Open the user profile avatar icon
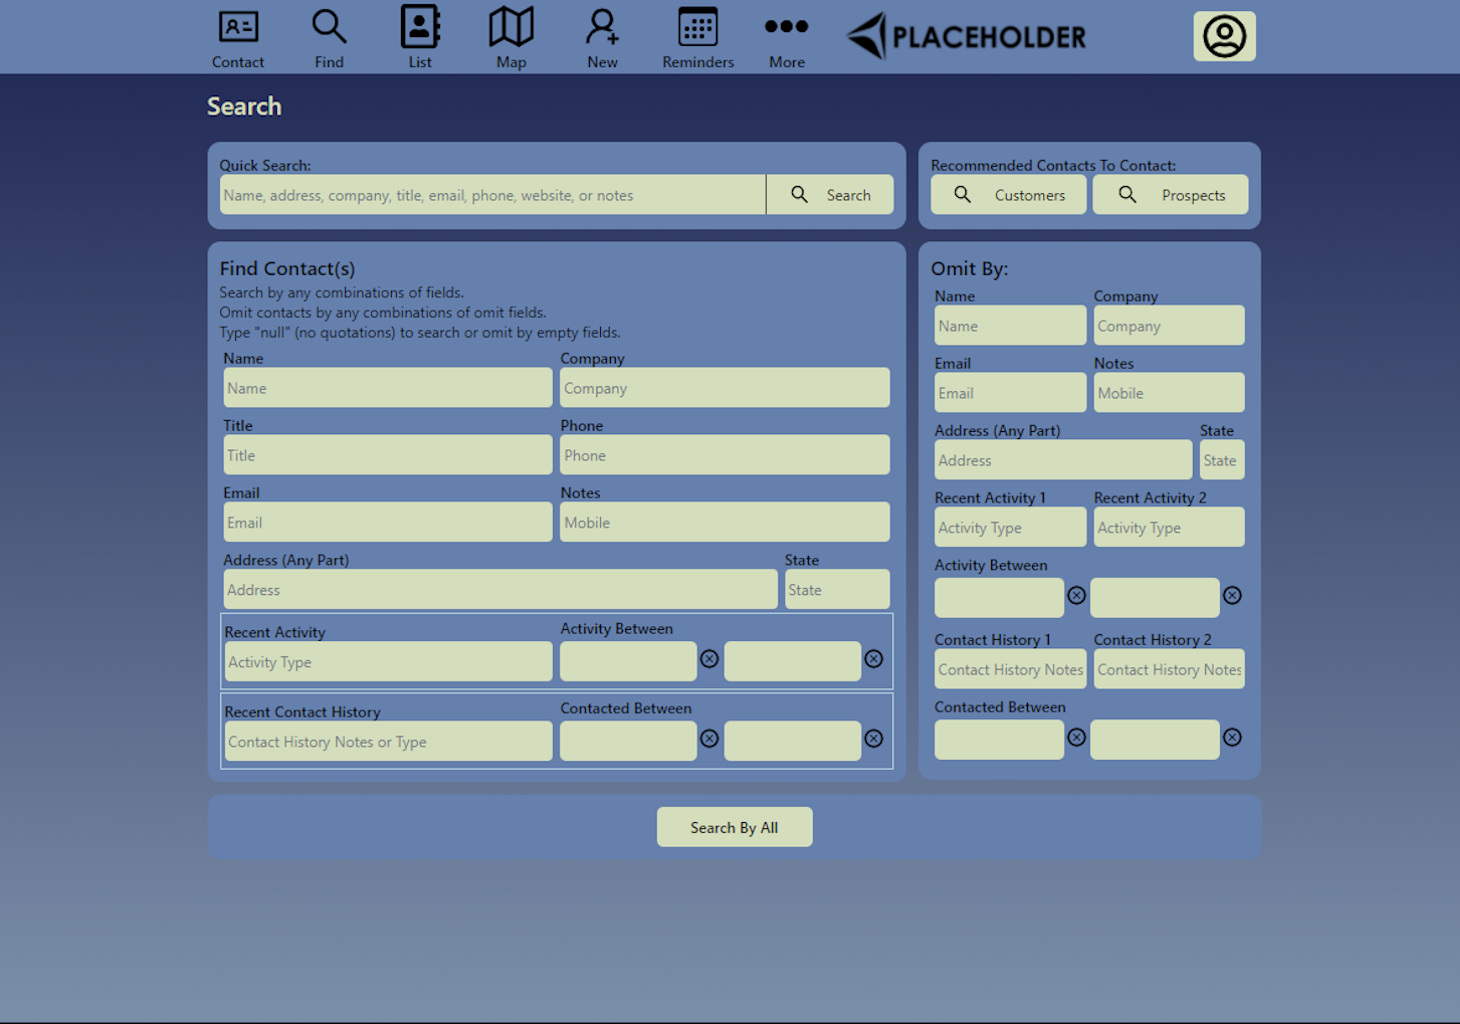The height and width of the screenshot is (1024, 1460). pyautogui.click(x=1225, y=36)
